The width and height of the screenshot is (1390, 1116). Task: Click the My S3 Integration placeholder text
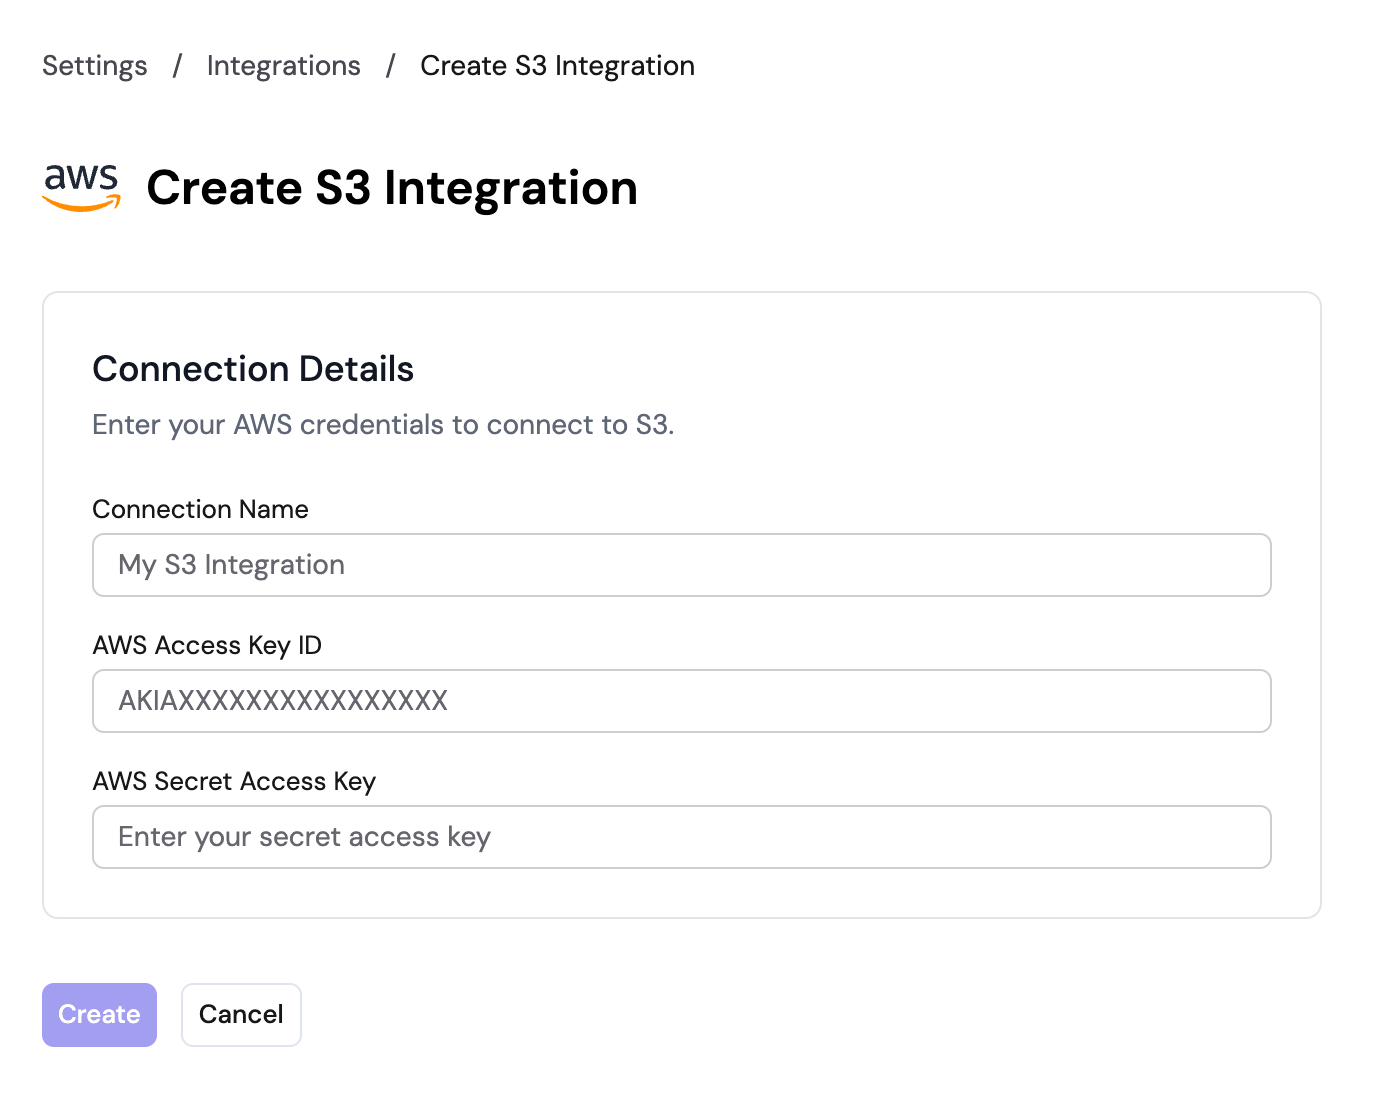[230, 565]
